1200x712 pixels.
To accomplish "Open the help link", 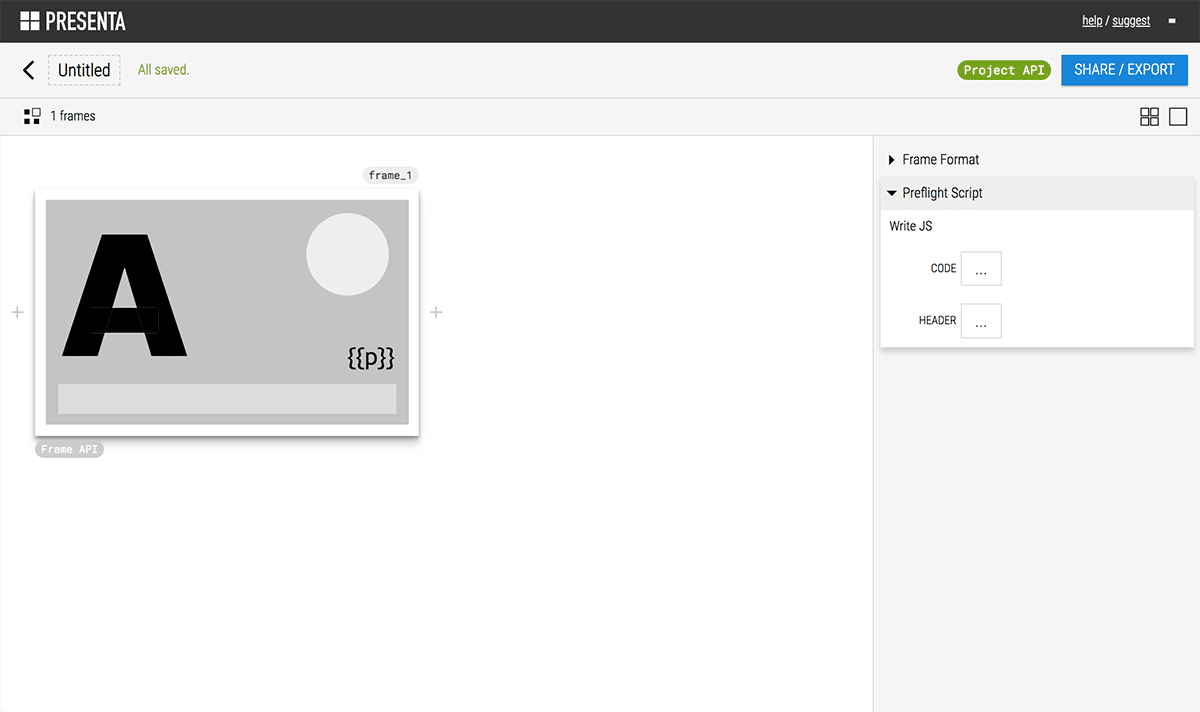I will pos(1092,21).
